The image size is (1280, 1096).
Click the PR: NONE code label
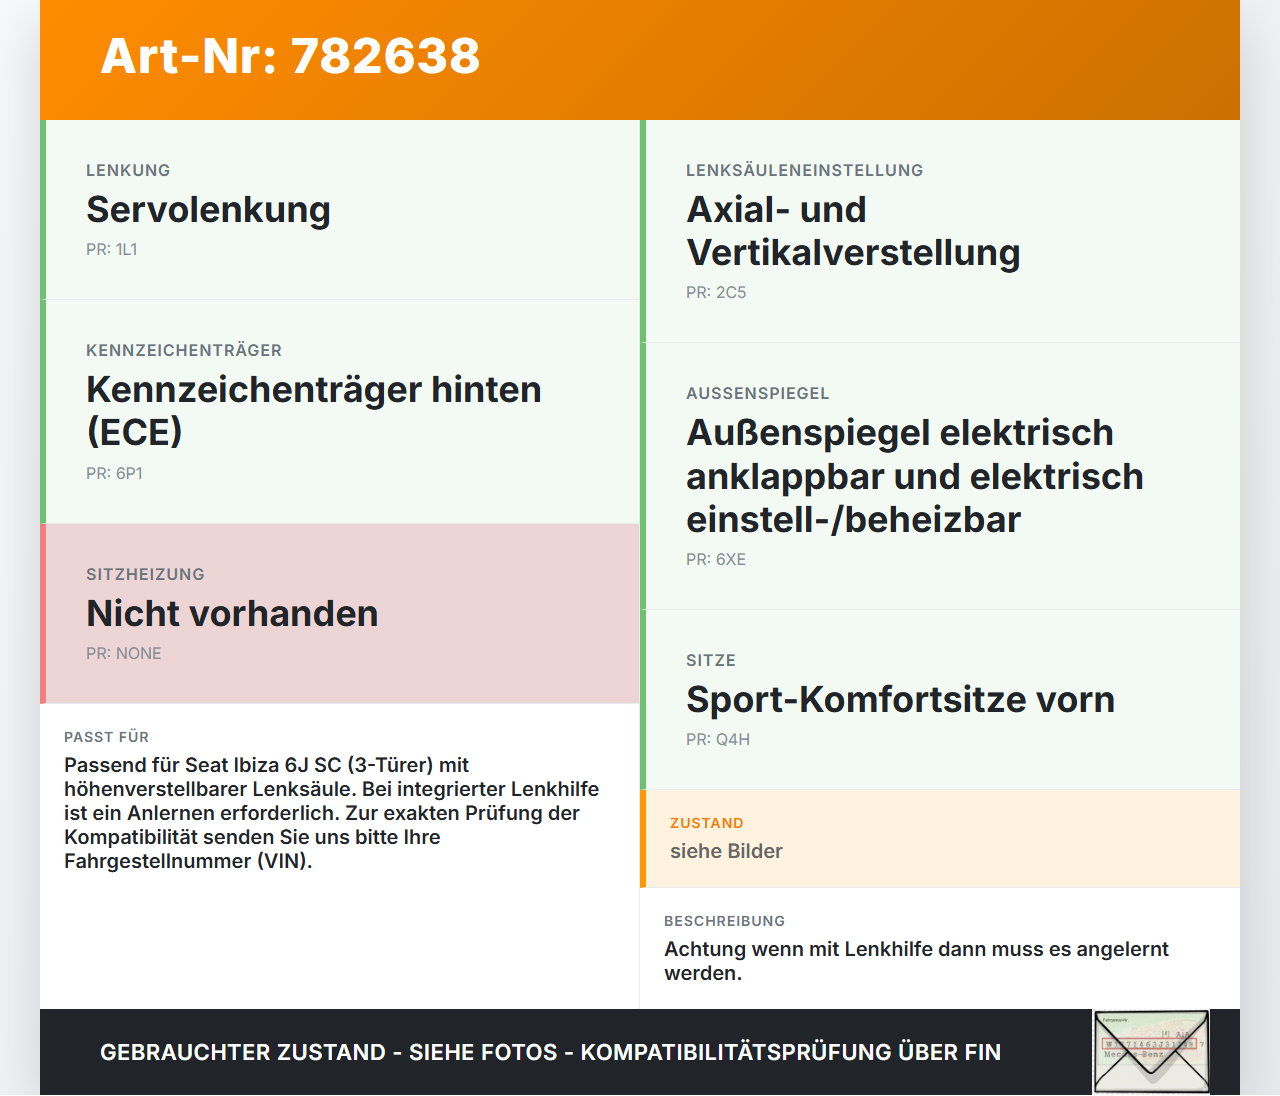[124, 654]
